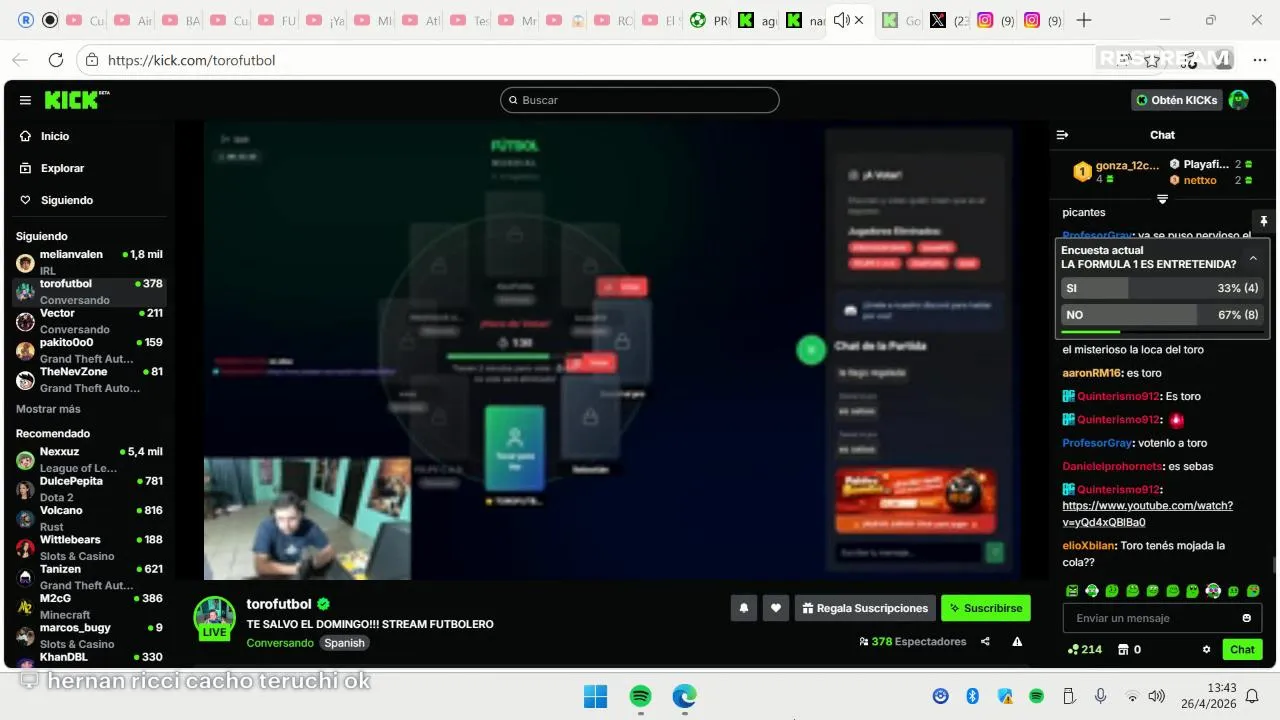Open the Kick hamburger sidebar menu
Screen dimensions: 1280x720
coord(25,100)
